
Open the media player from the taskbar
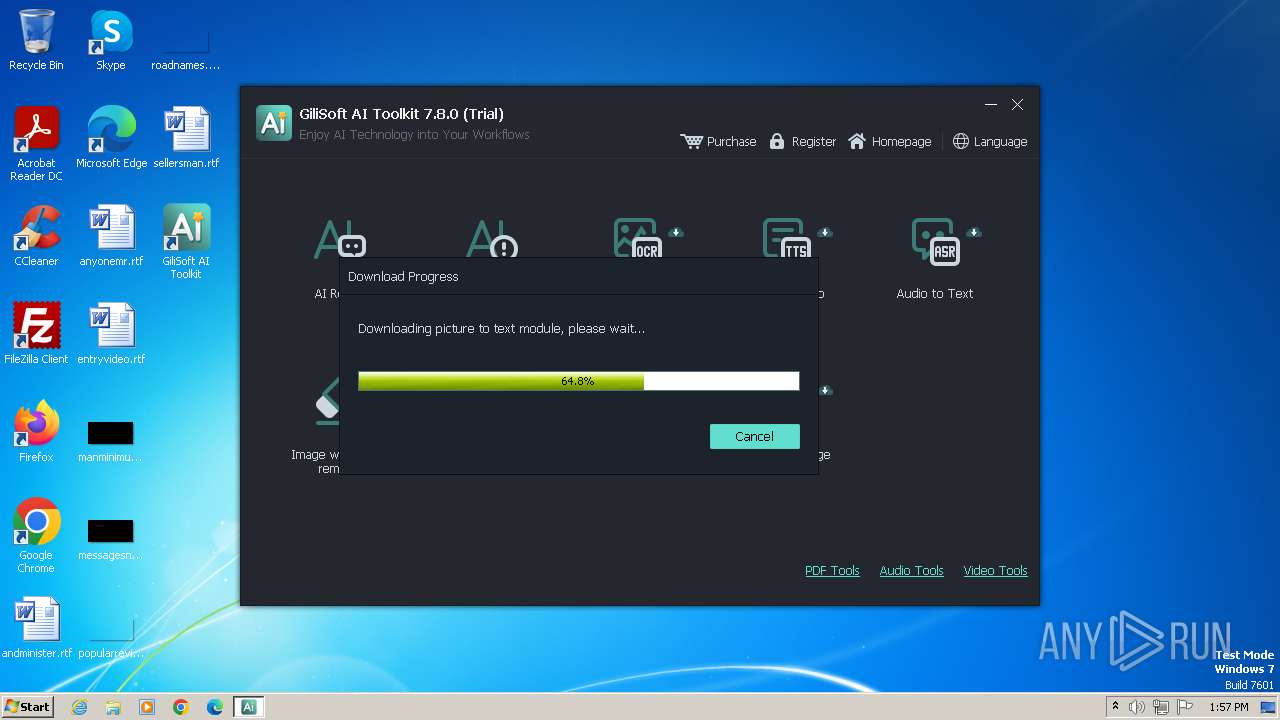(x=147, y=707)
